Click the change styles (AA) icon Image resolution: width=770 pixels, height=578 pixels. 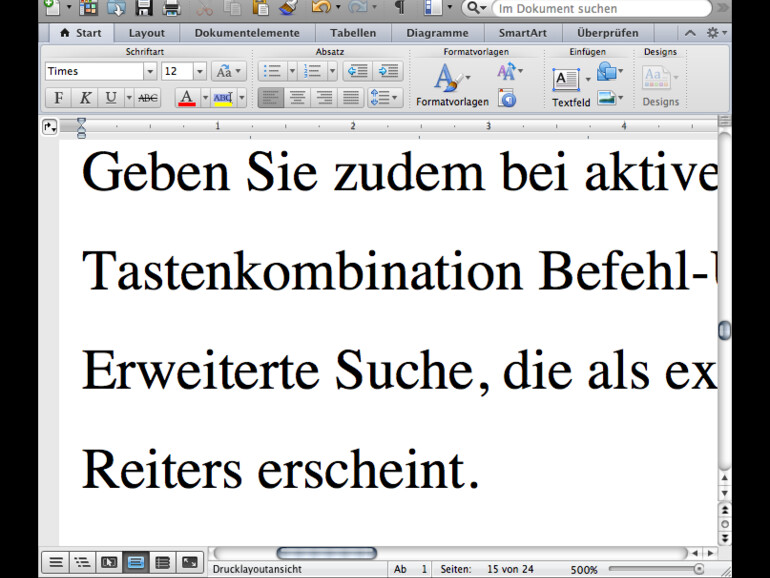(509, 72)
